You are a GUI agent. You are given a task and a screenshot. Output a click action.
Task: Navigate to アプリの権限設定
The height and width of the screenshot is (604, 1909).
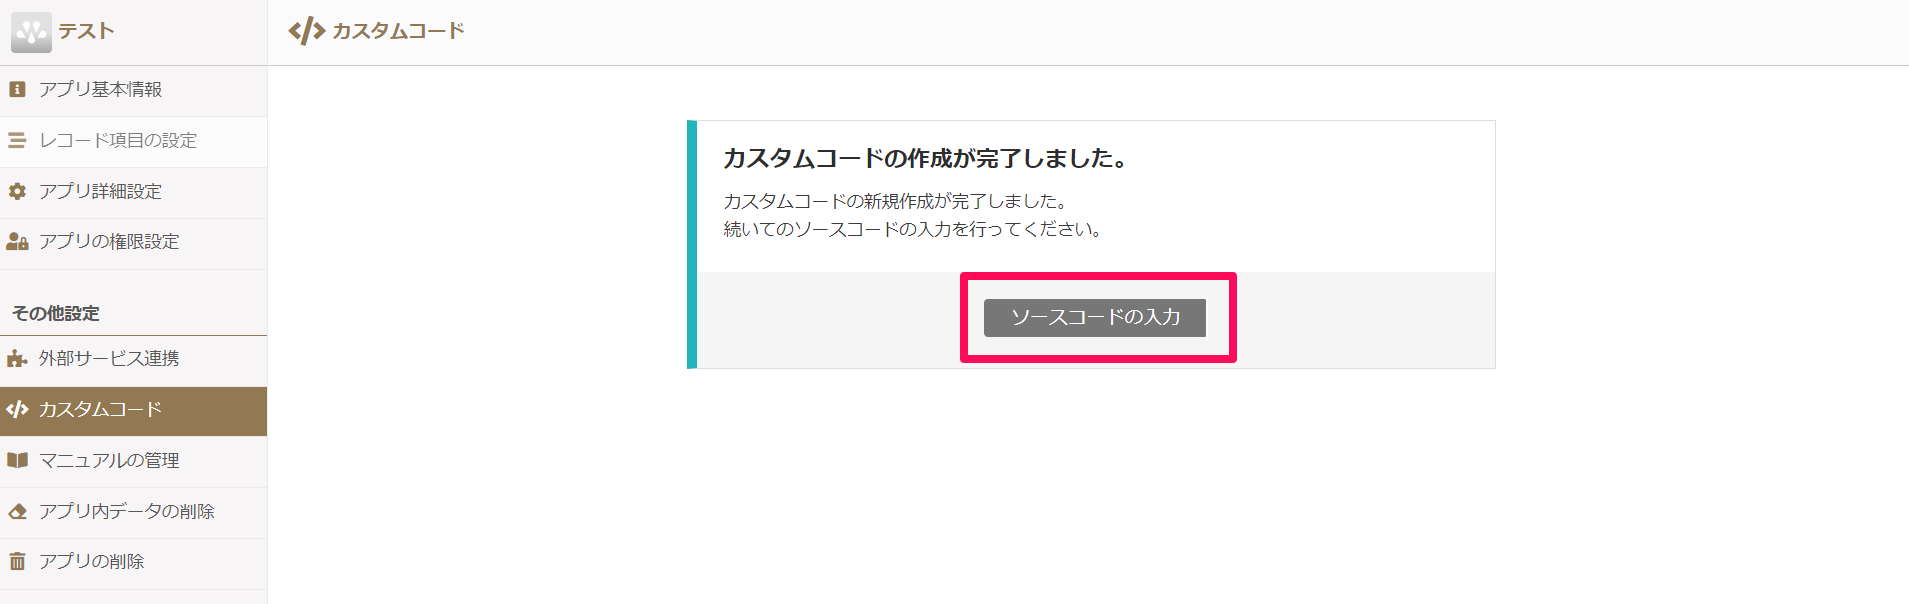[x=109, y=242]
